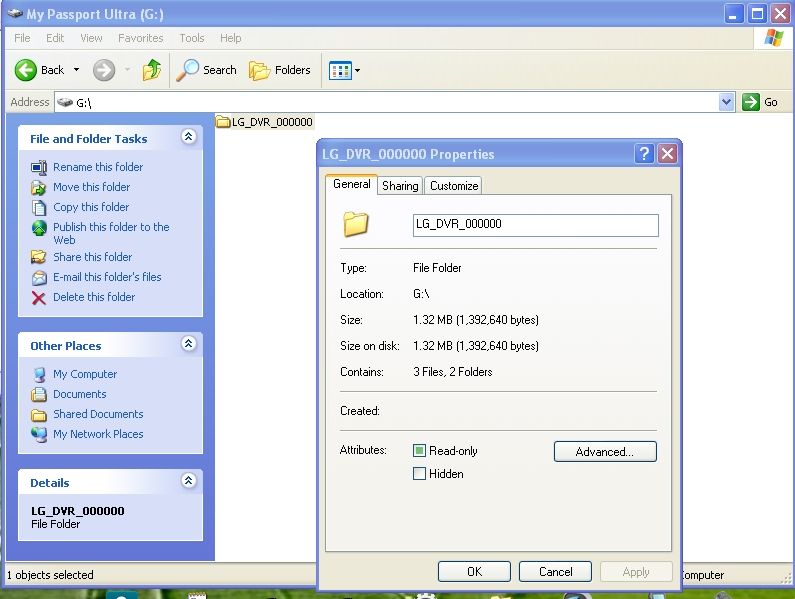The height and width of the screenshot is (599, 795).
Task: Click the E-mail envelope icon
Action: tap(39, 277)
